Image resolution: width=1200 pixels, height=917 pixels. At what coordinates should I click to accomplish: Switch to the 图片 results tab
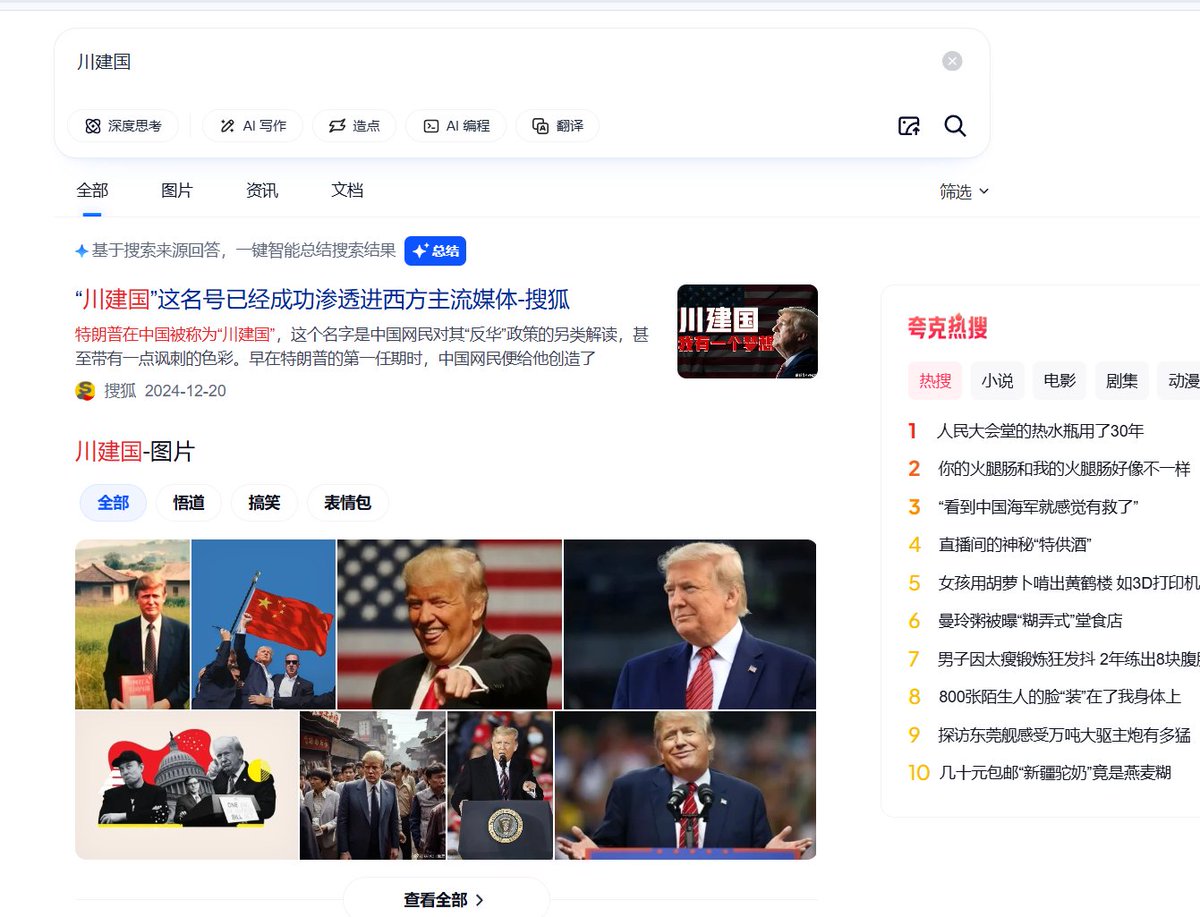[x=177, y=190]
